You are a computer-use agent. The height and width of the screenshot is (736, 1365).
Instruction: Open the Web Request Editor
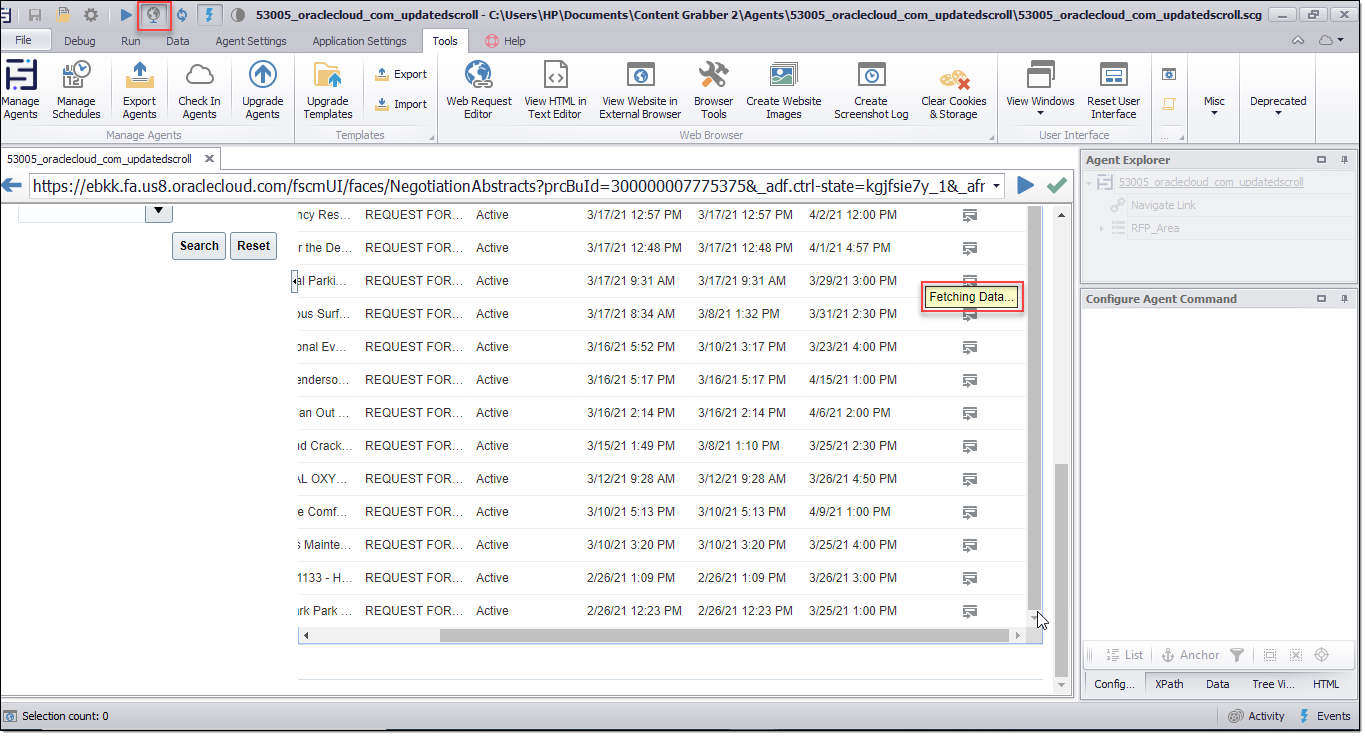[478, 88]
